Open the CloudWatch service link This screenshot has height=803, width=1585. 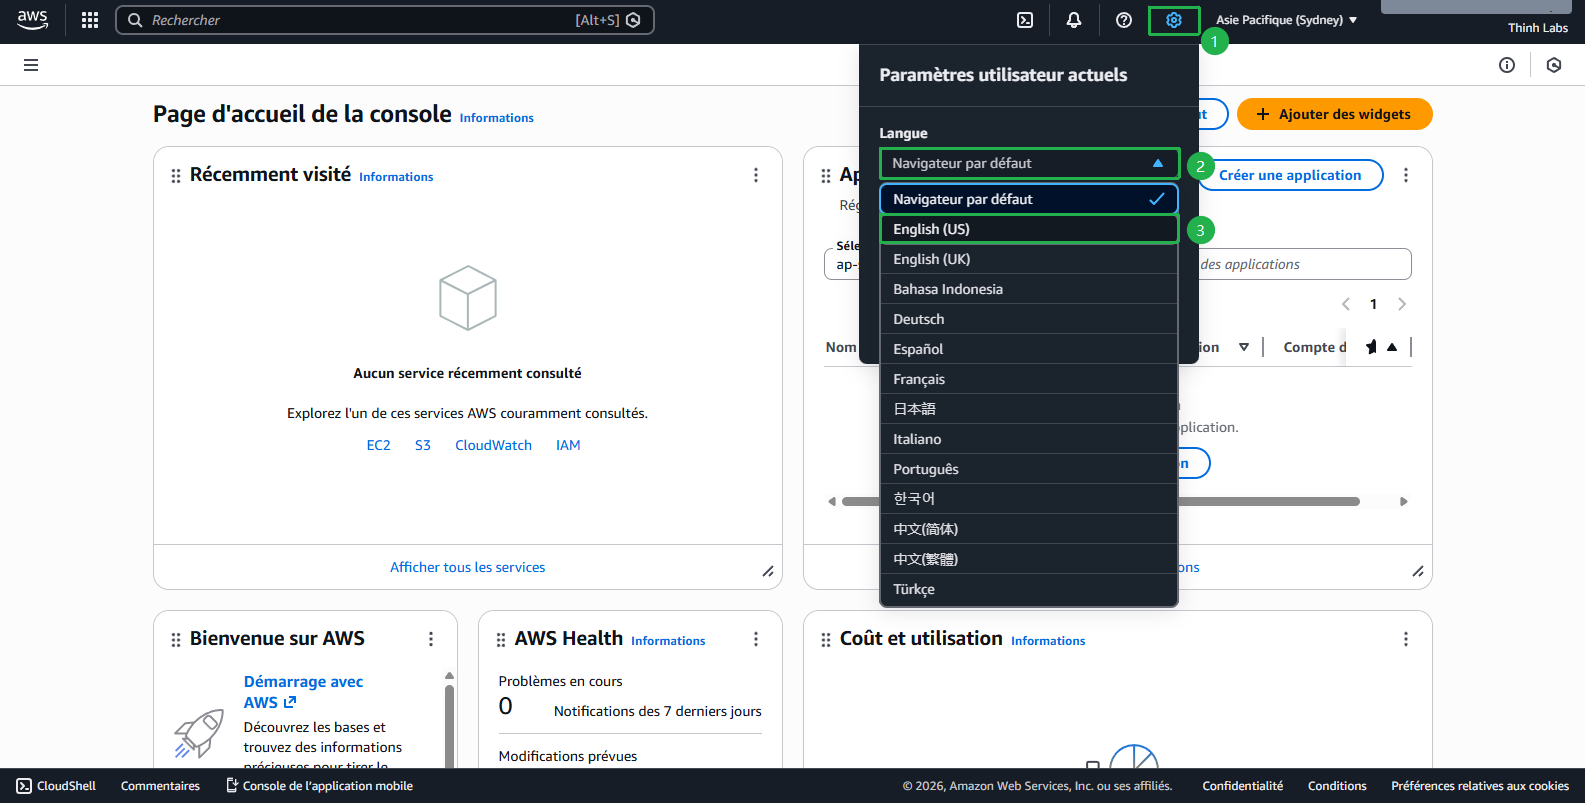coord(493,445)
